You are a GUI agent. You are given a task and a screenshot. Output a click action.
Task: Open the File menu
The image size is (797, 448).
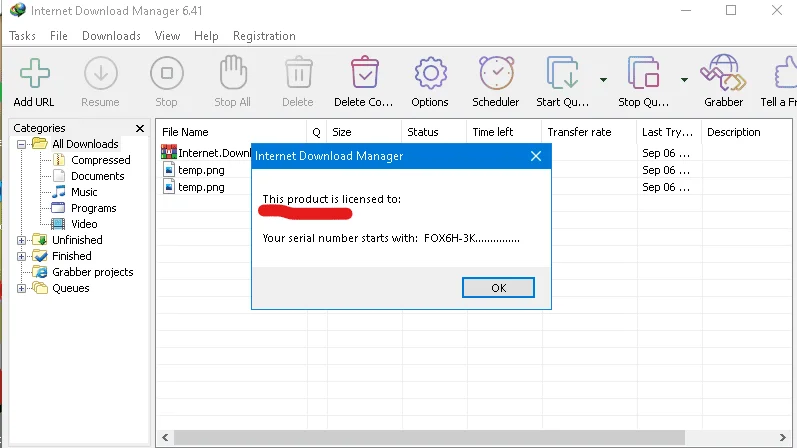(58, 36)
